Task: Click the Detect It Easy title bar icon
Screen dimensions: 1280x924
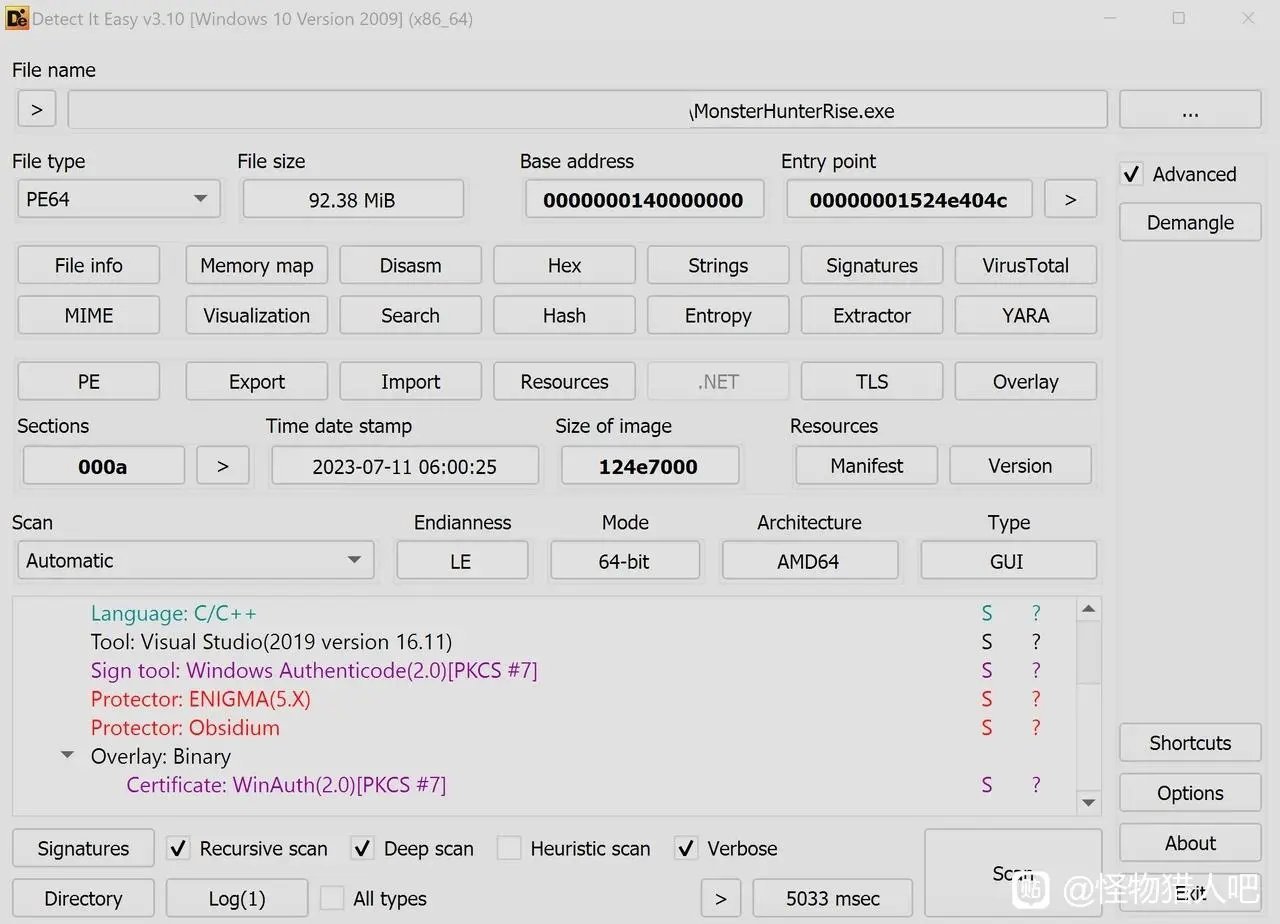Action: pyautogui.click(x=17, y=18)
